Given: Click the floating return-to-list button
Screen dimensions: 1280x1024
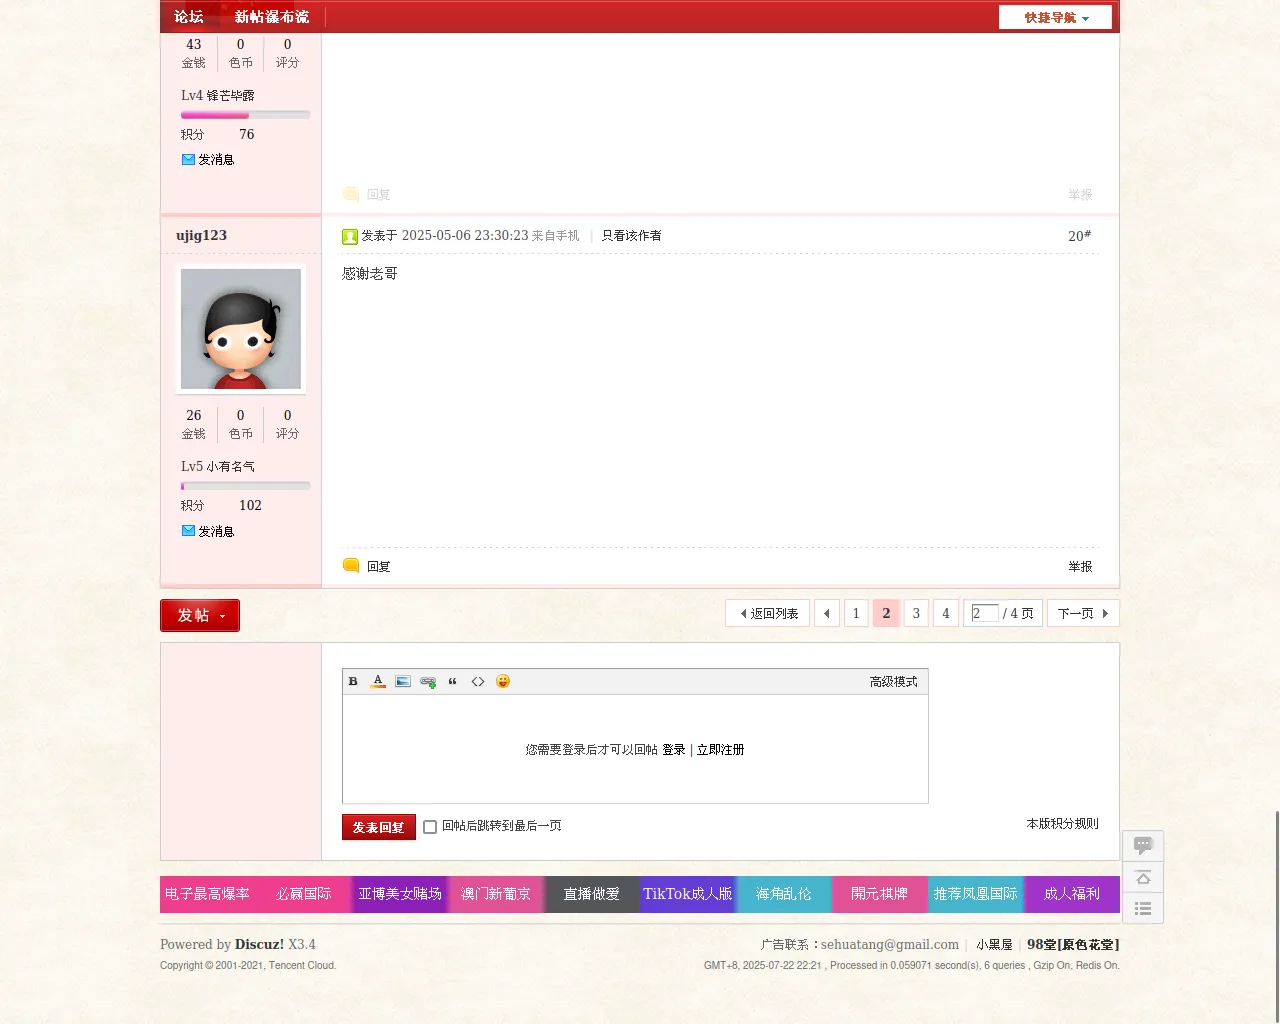Looking at the screenshot, I should pyautogui.click(x=1143, y=908).
